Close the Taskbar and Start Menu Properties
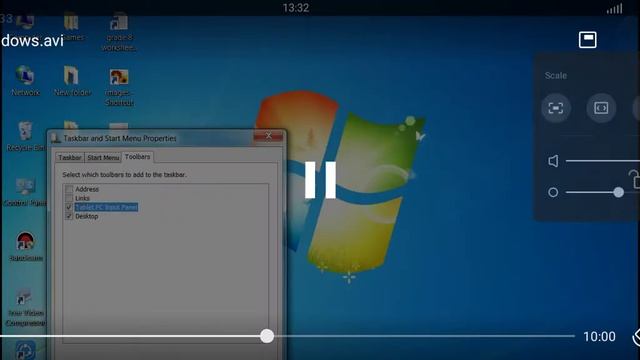 tap(268, 136)
